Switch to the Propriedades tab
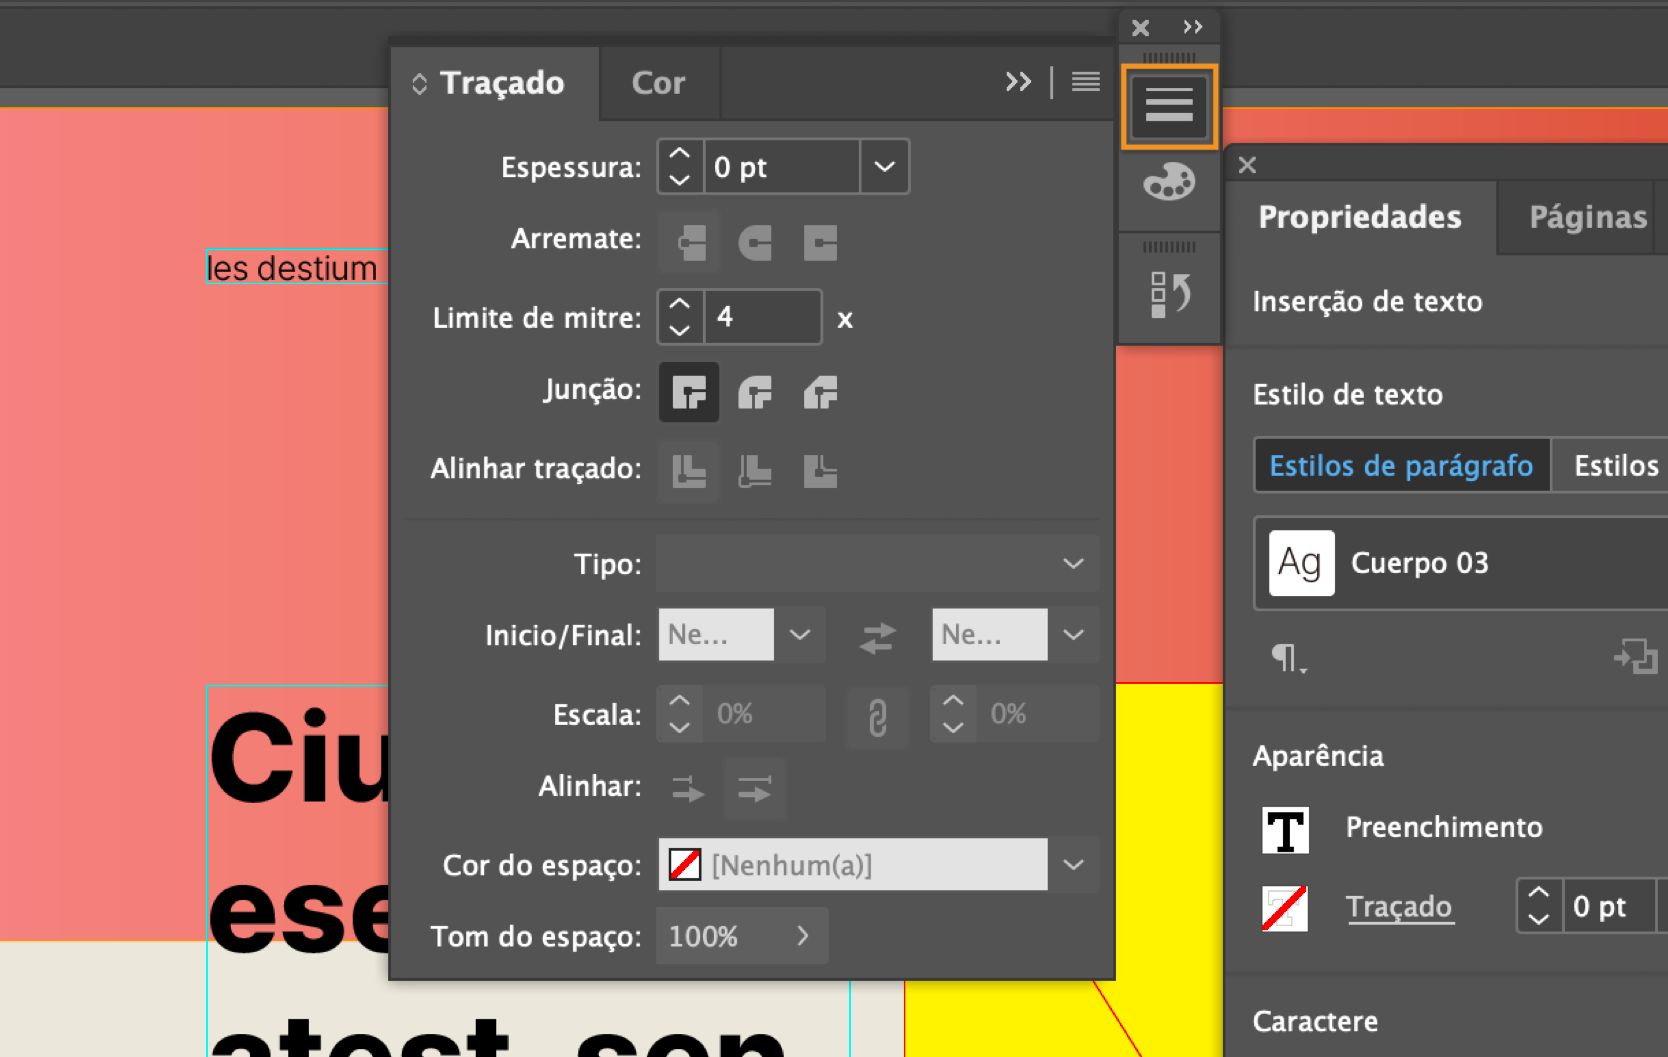The width and height of the screenshot is (1668, 1057). click(x=1360, y=217)
